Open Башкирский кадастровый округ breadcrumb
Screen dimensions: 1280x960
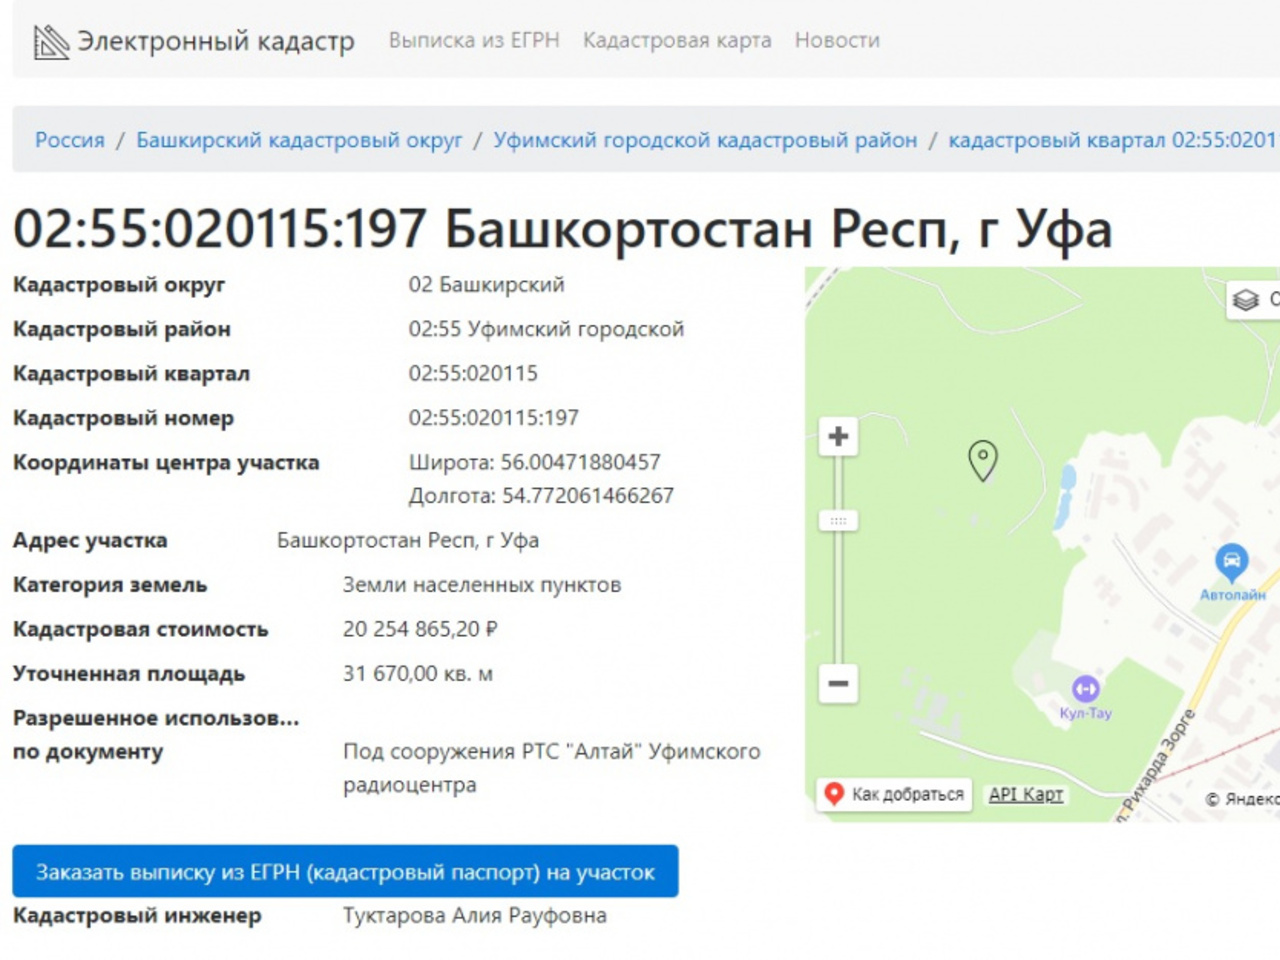pyautogui.click(x=299, y=140)
